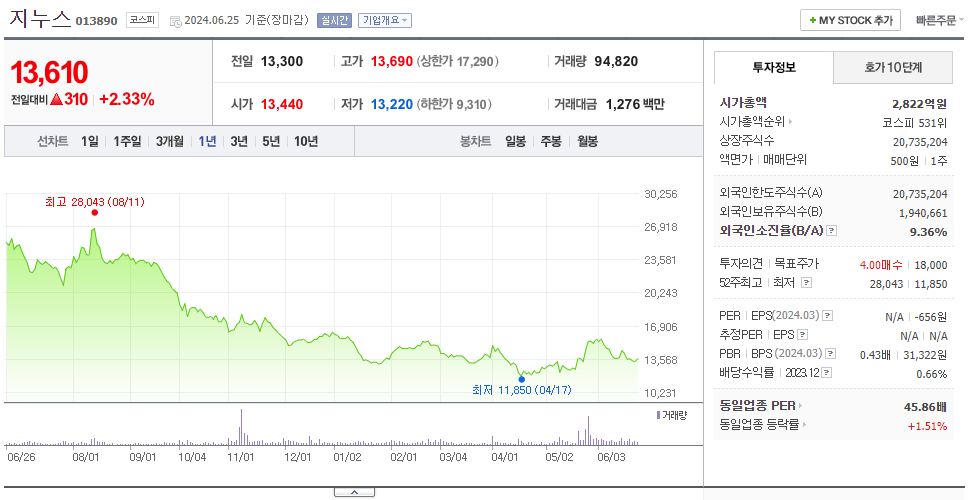Image resolution: width=968 pixels, height=500 pixels.
Task: Click the stock code 013890
Action: pos(96,21)
